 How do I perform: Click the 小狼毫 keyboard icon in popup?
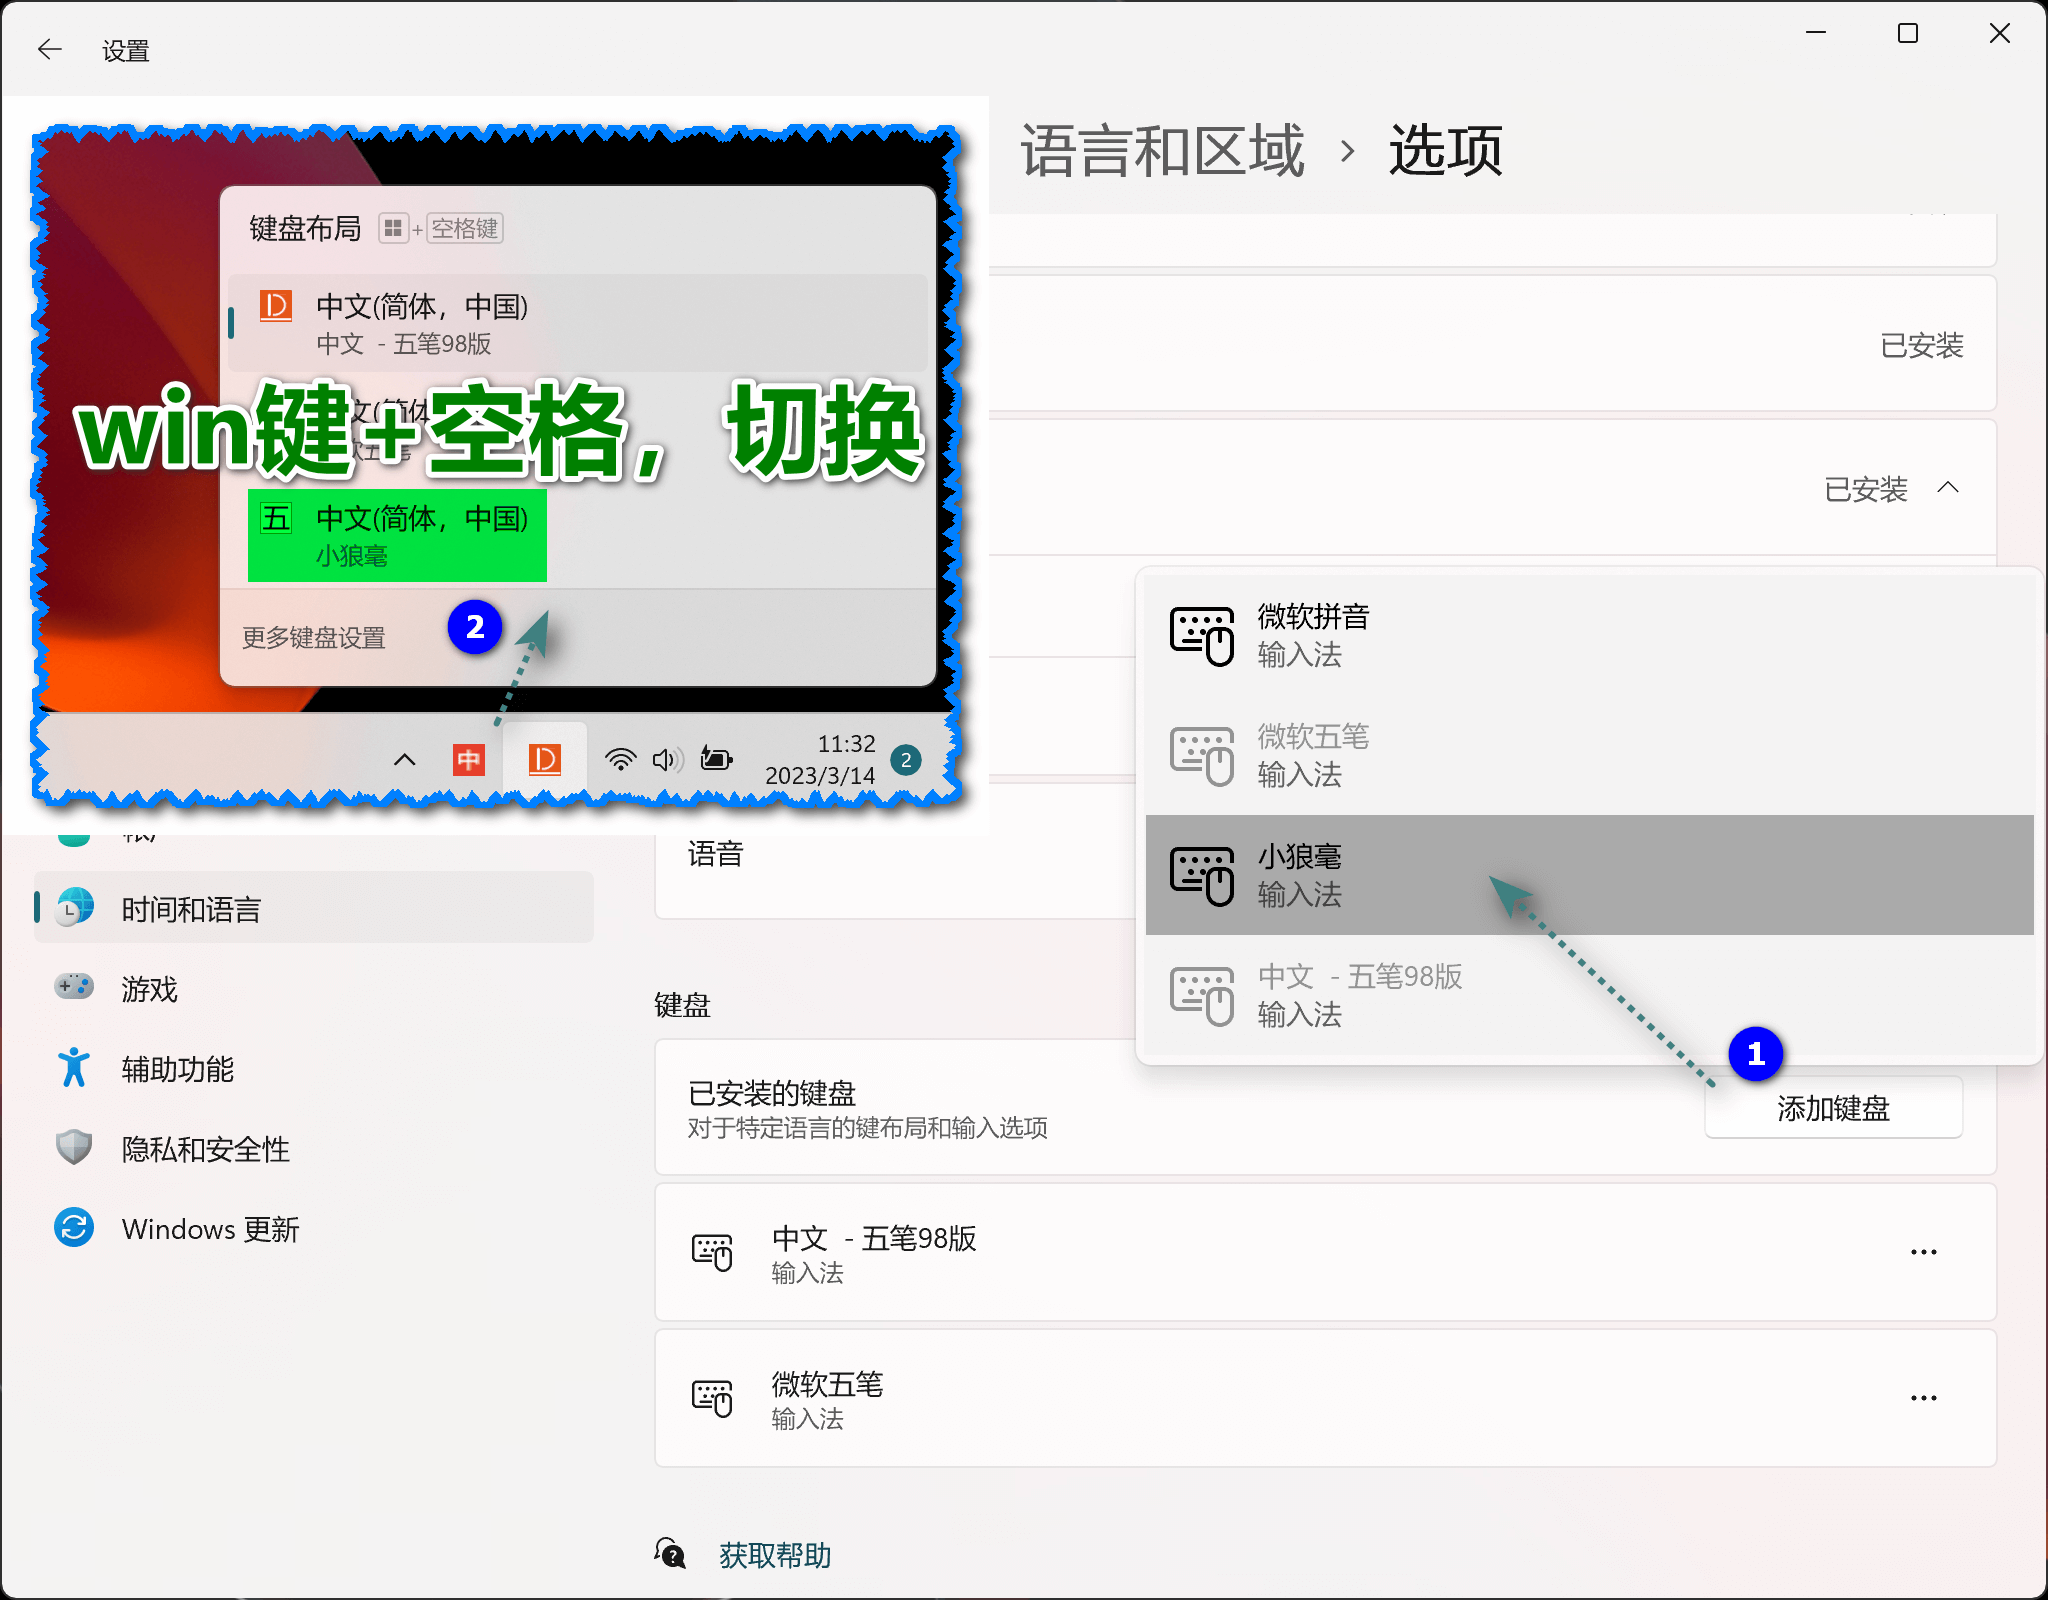1202,876
